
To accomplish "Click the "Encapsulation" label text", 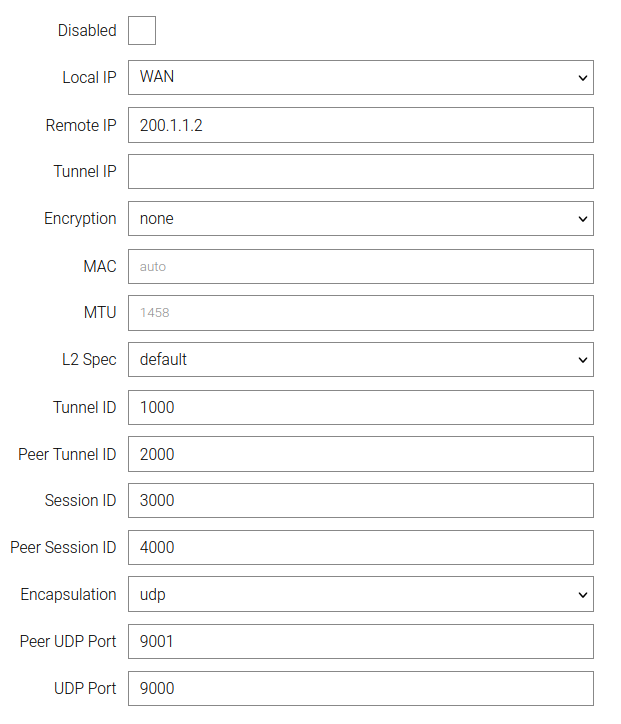I will pos(68,594).
